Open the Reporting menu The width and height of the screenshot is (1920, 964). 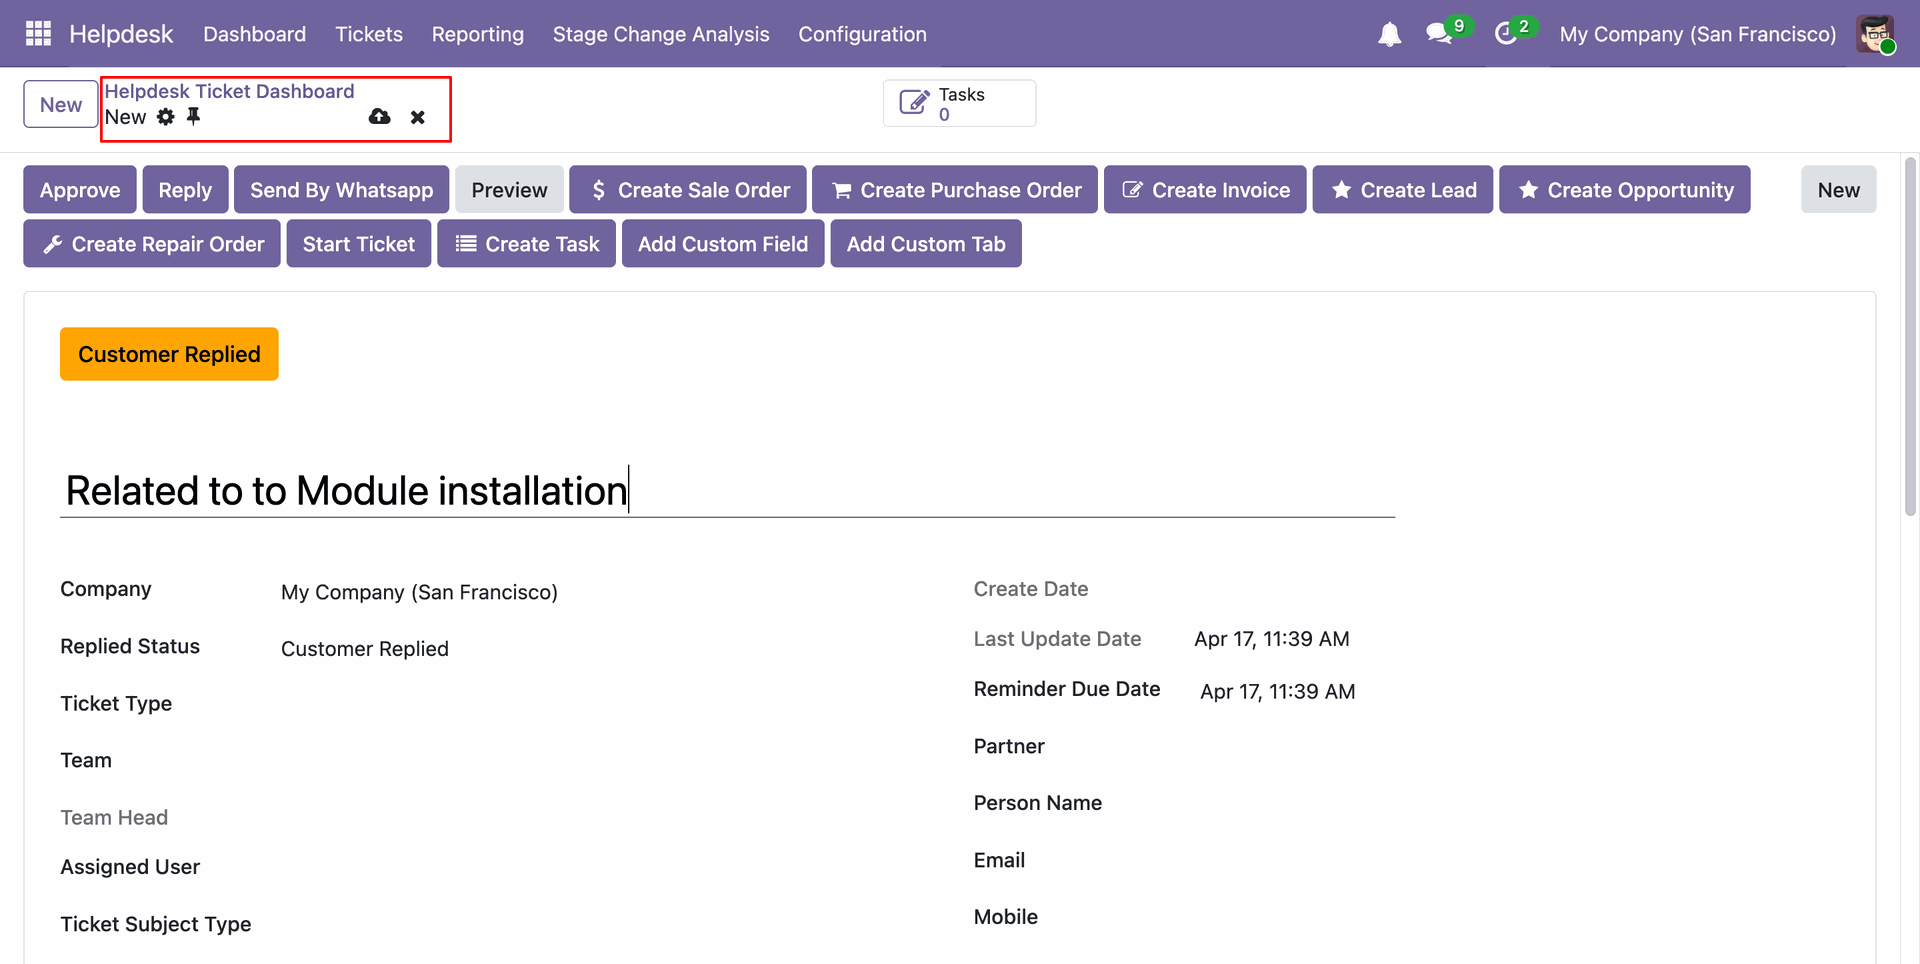(x=478, y=34)
